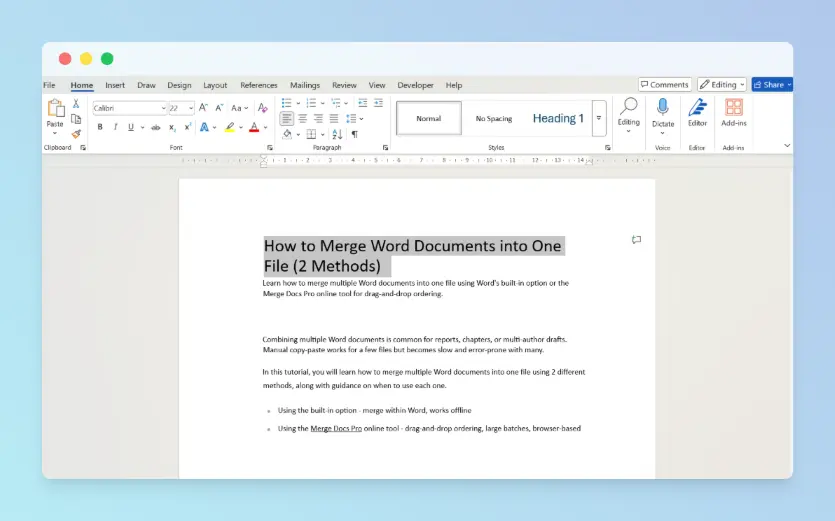Show or hide paragraph marks
The width and height of the screenshot is (835, 521).
[355, 134]
